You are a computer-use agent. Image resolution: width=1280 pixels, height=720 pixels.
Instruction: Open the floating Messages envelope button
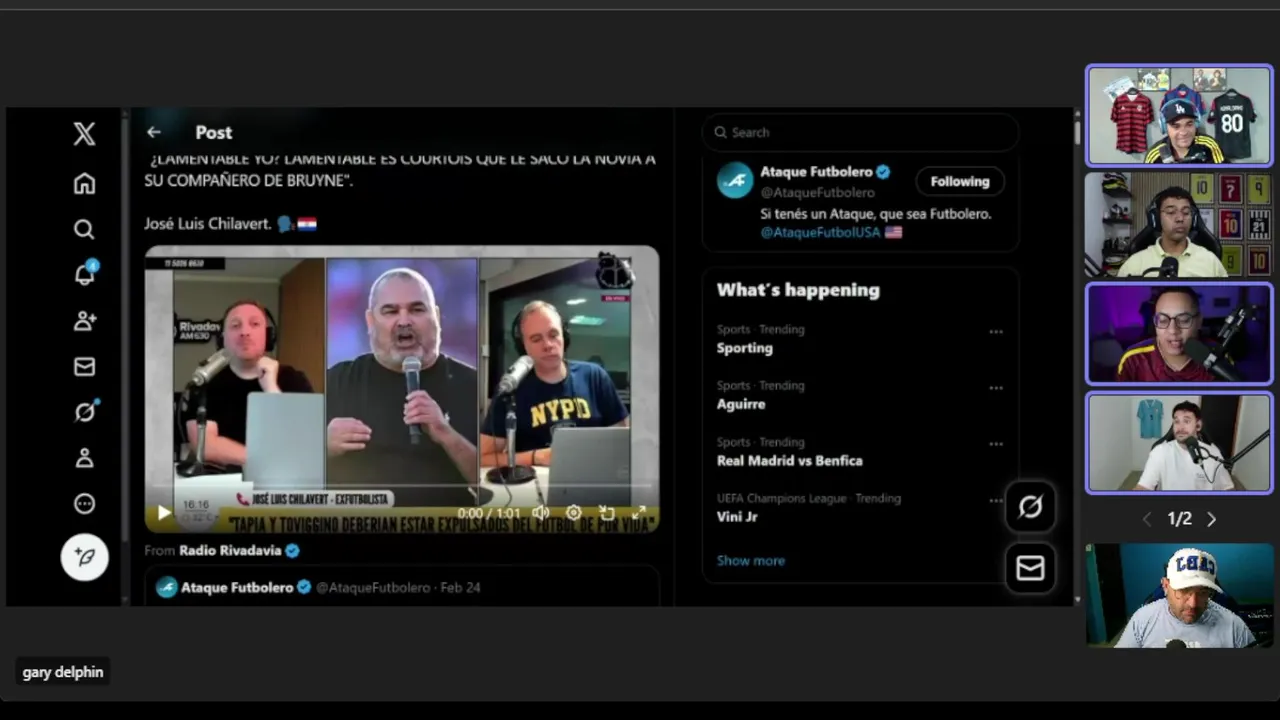click(x=1030, y=568)
